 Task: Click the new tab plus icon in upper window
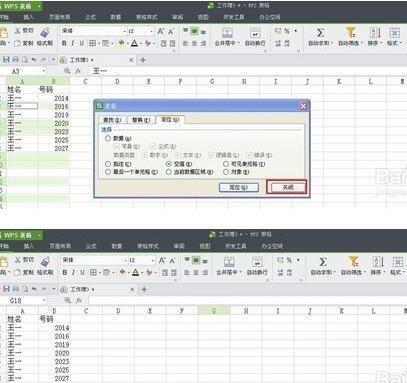143,60
